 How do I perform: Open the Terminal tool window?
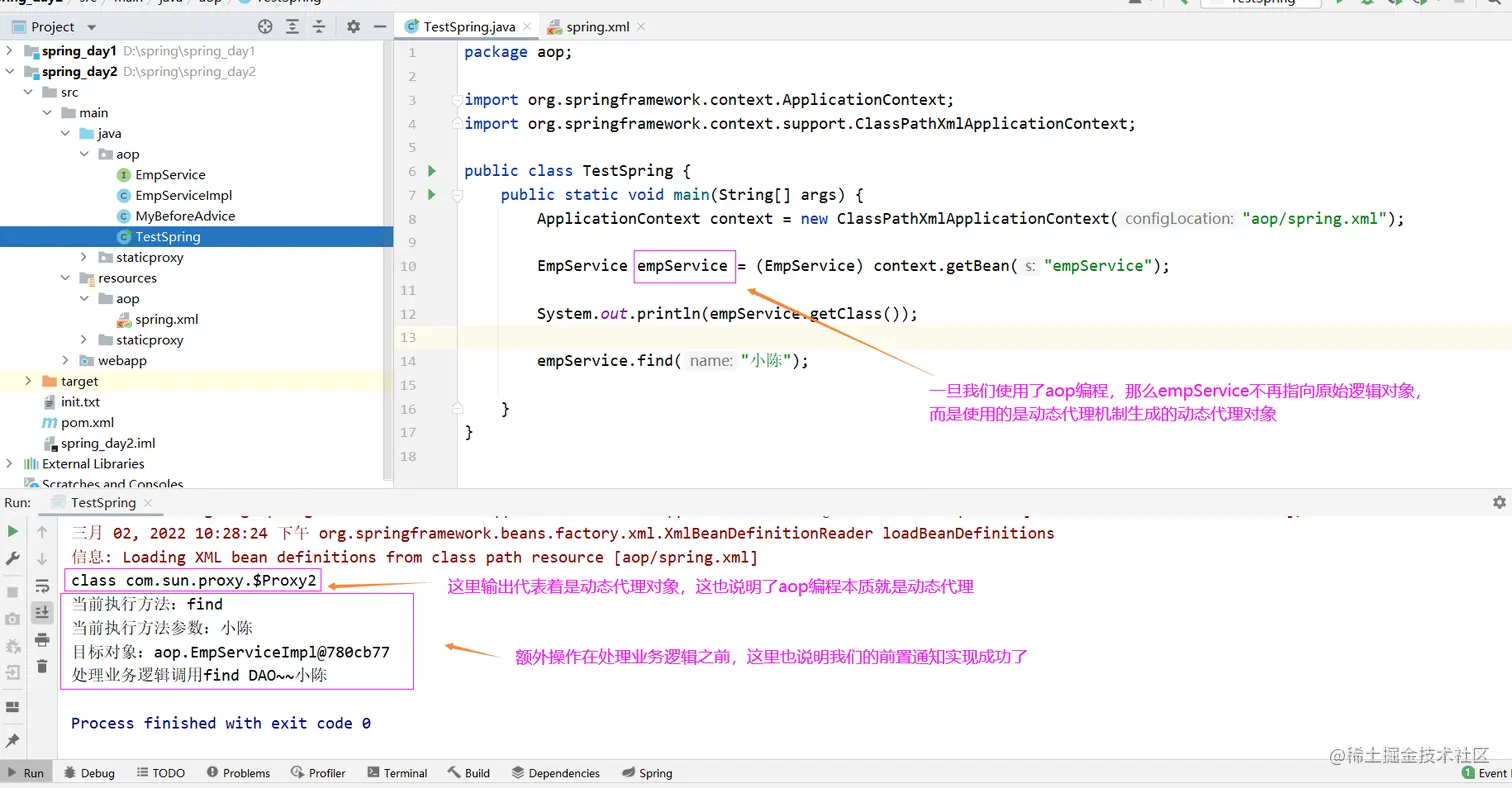point(397,773)
